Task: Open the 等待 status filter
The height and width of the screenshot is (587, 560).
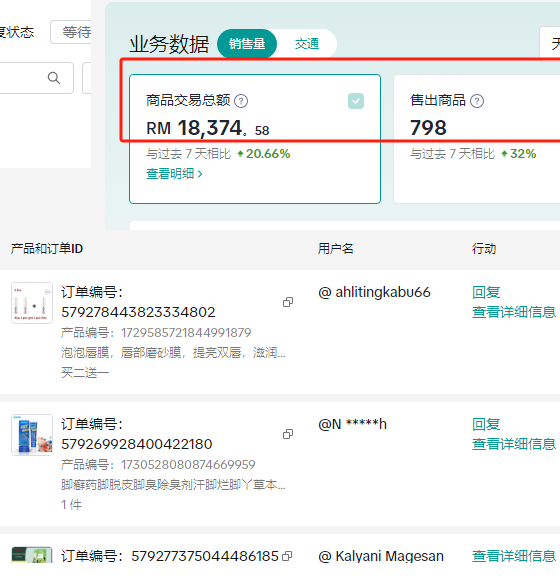Action: point(71,32)
